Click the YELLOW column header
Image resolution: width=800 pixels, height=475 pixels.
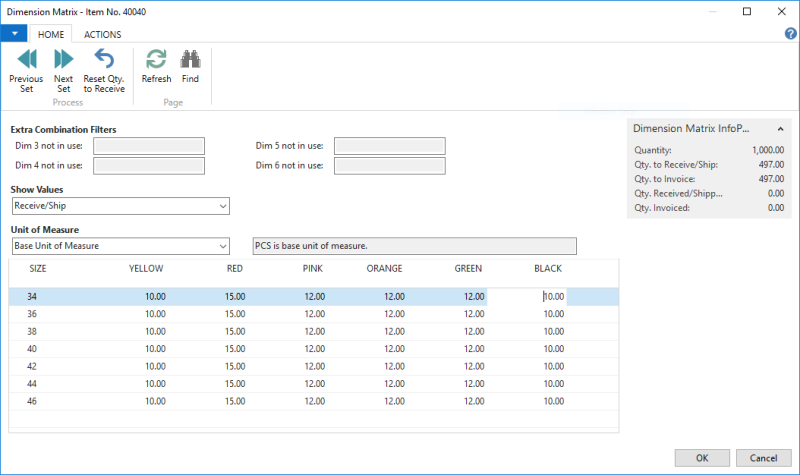[146, 268]
